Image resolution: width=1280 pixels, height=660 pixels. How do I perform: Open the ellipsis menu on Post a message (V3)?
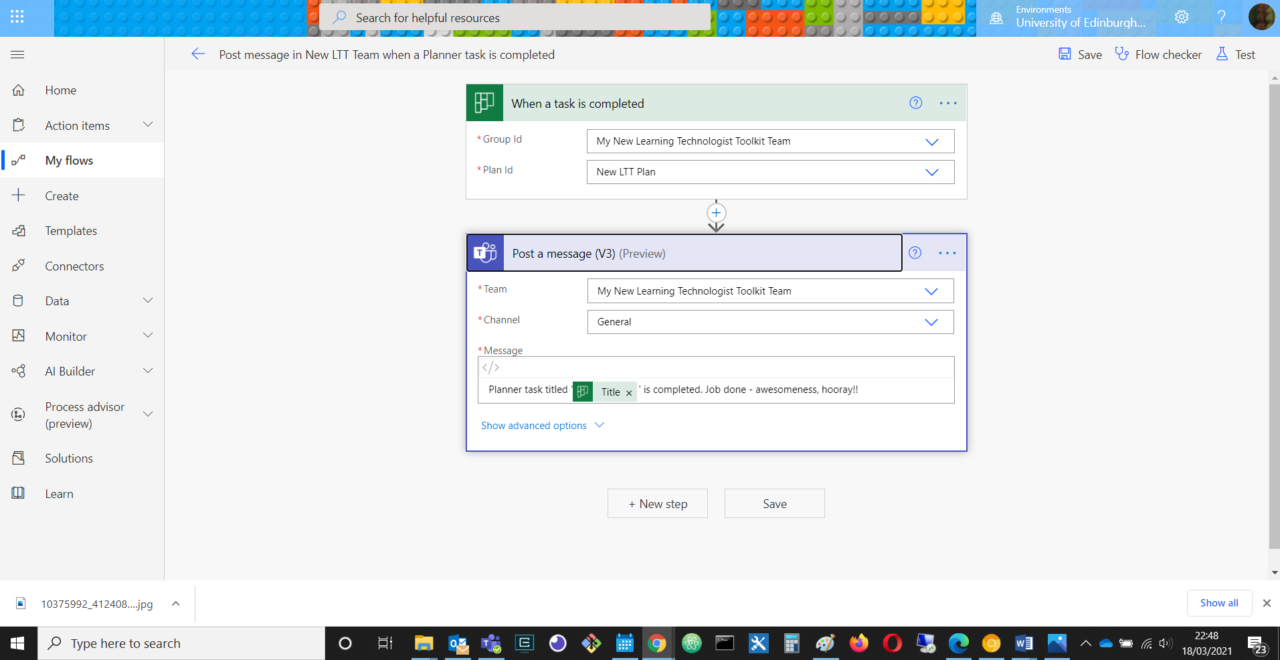click(947, 253)
